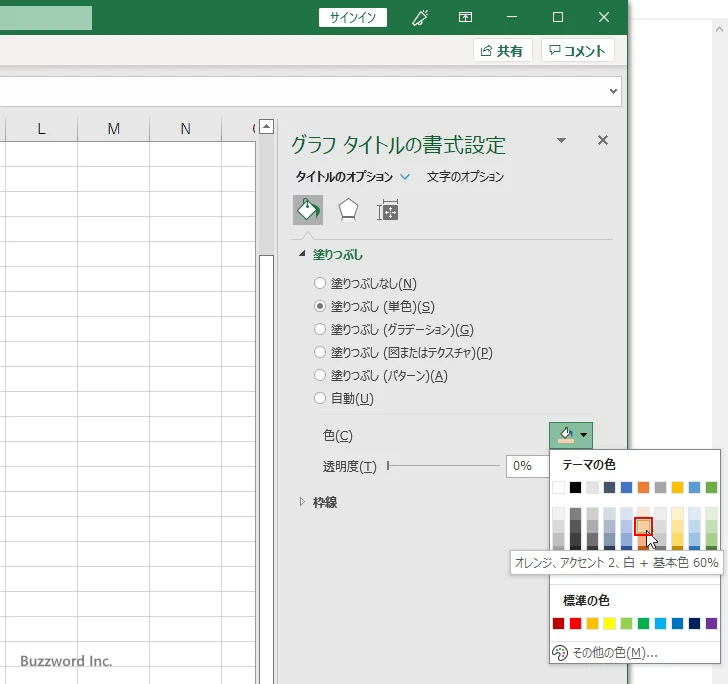Pick the gold accent theme color swatch
Image resolution: width=728 pixels, height=684 pixels.
pos(677,487)
